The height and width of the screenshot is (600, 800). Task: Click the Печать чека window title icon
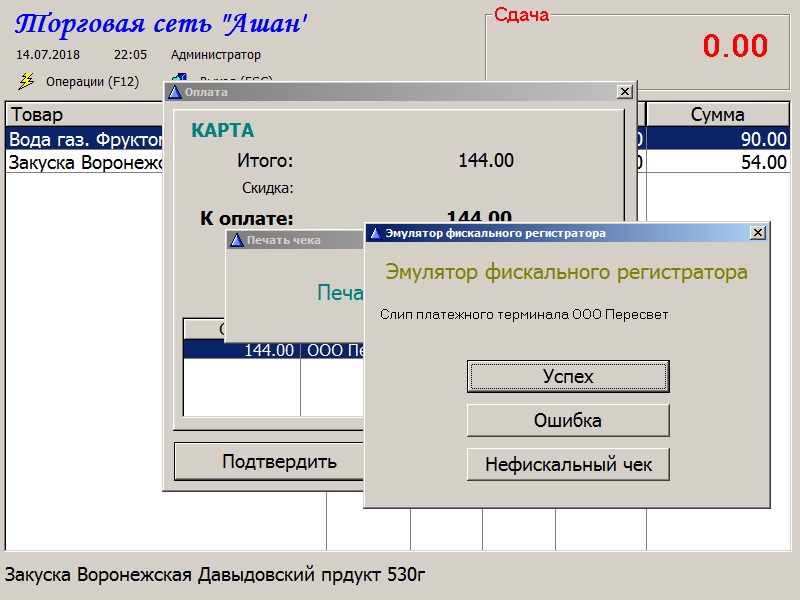[236, 240]
